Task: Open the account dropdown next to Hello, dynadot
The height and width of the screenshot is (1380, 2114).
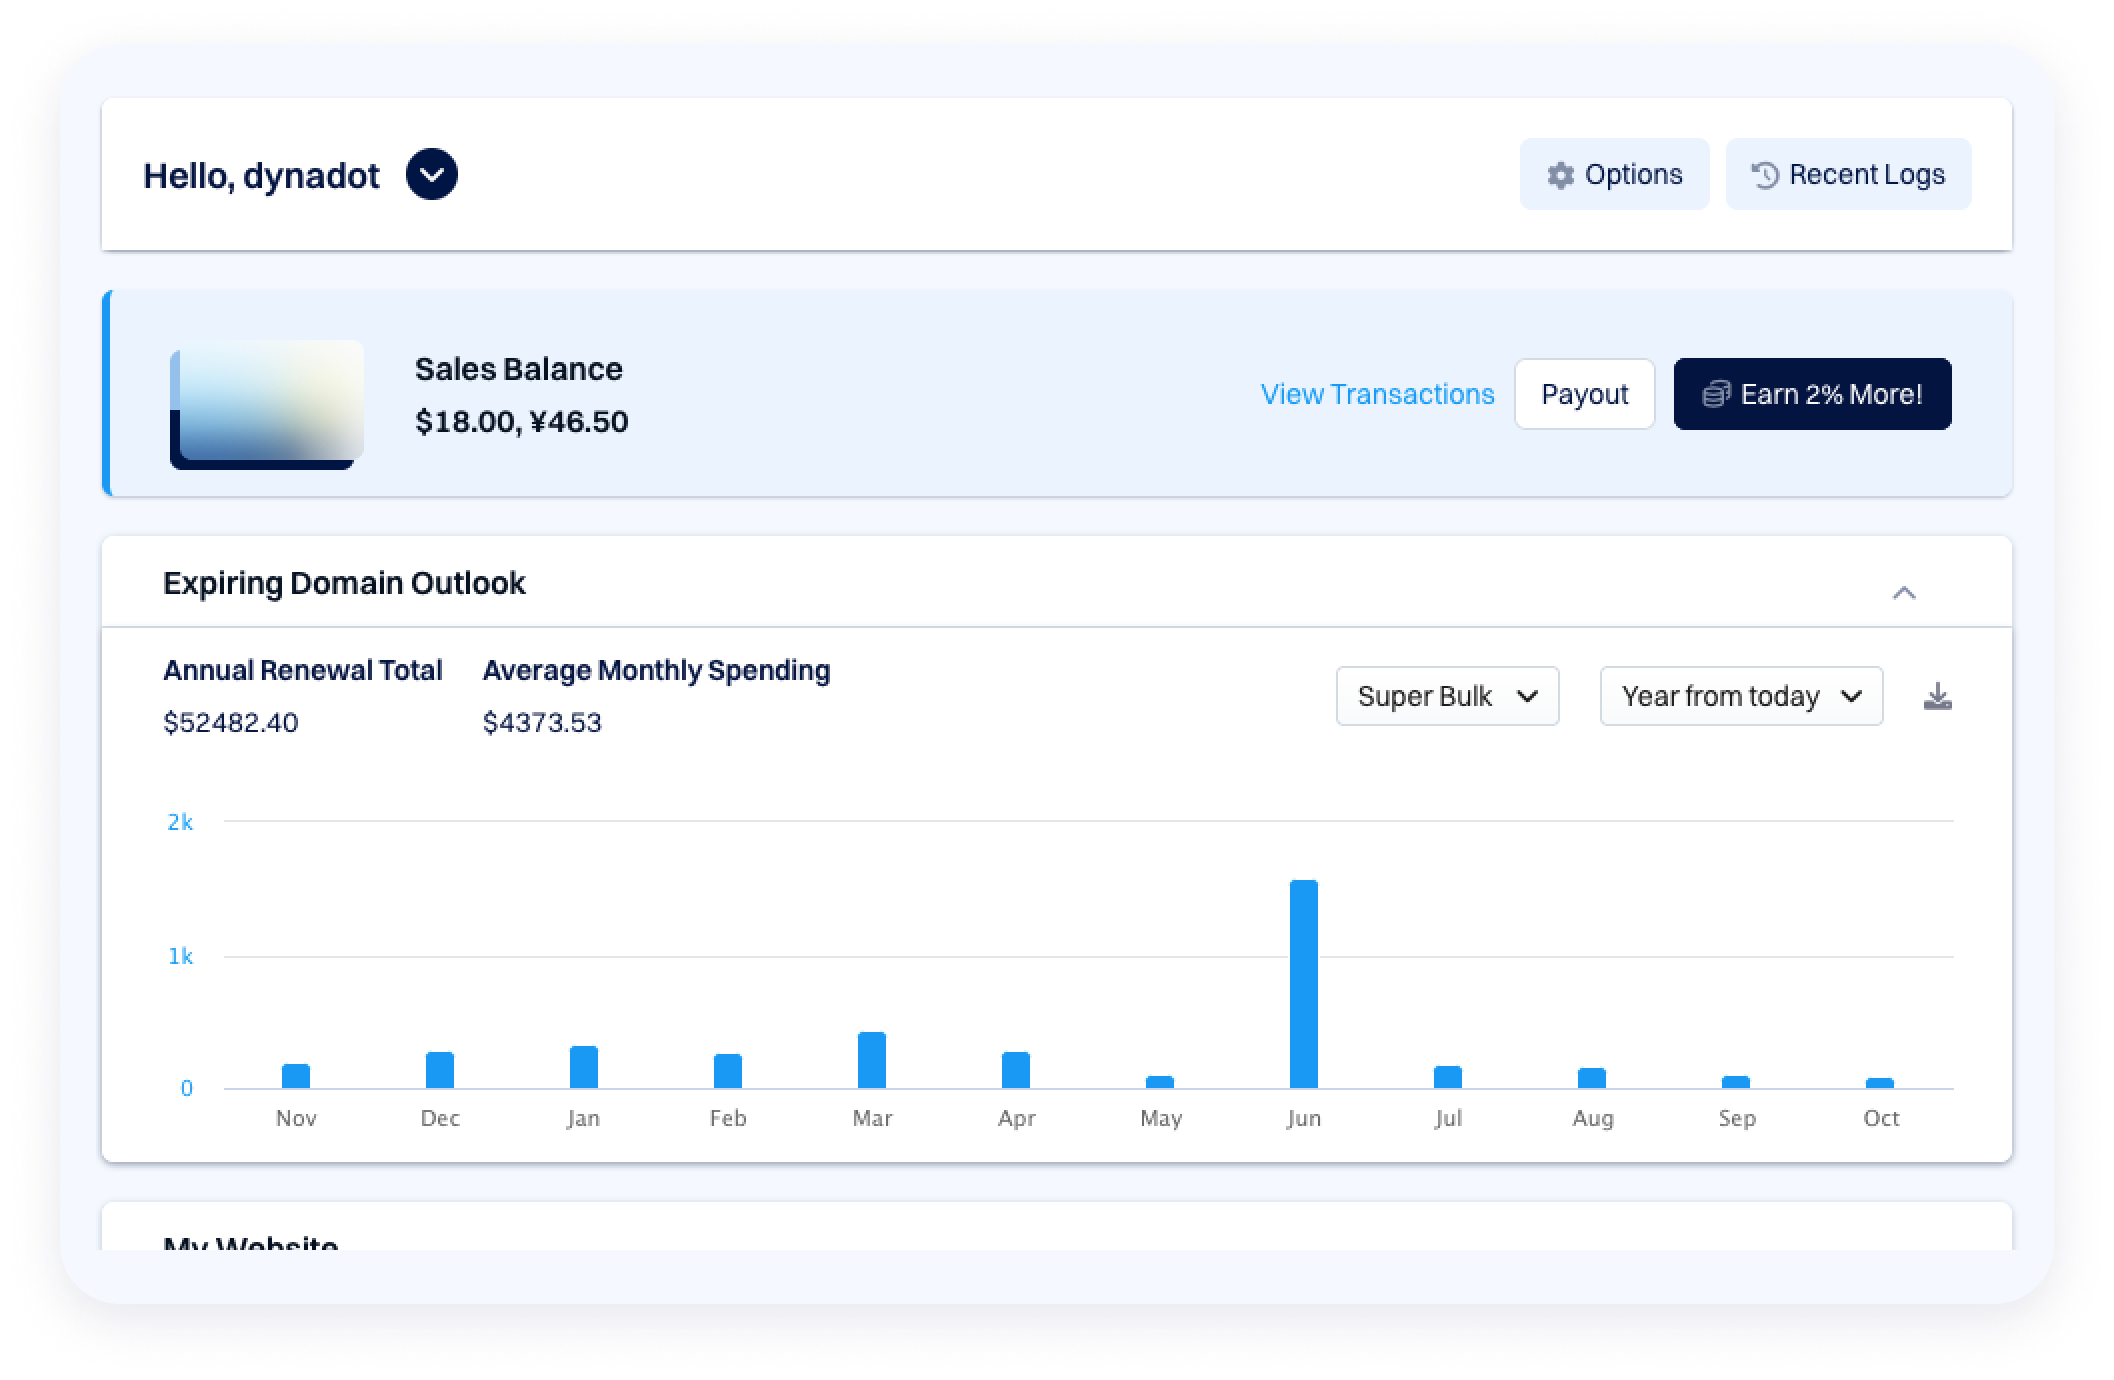Action: click(x=431, y=174)
